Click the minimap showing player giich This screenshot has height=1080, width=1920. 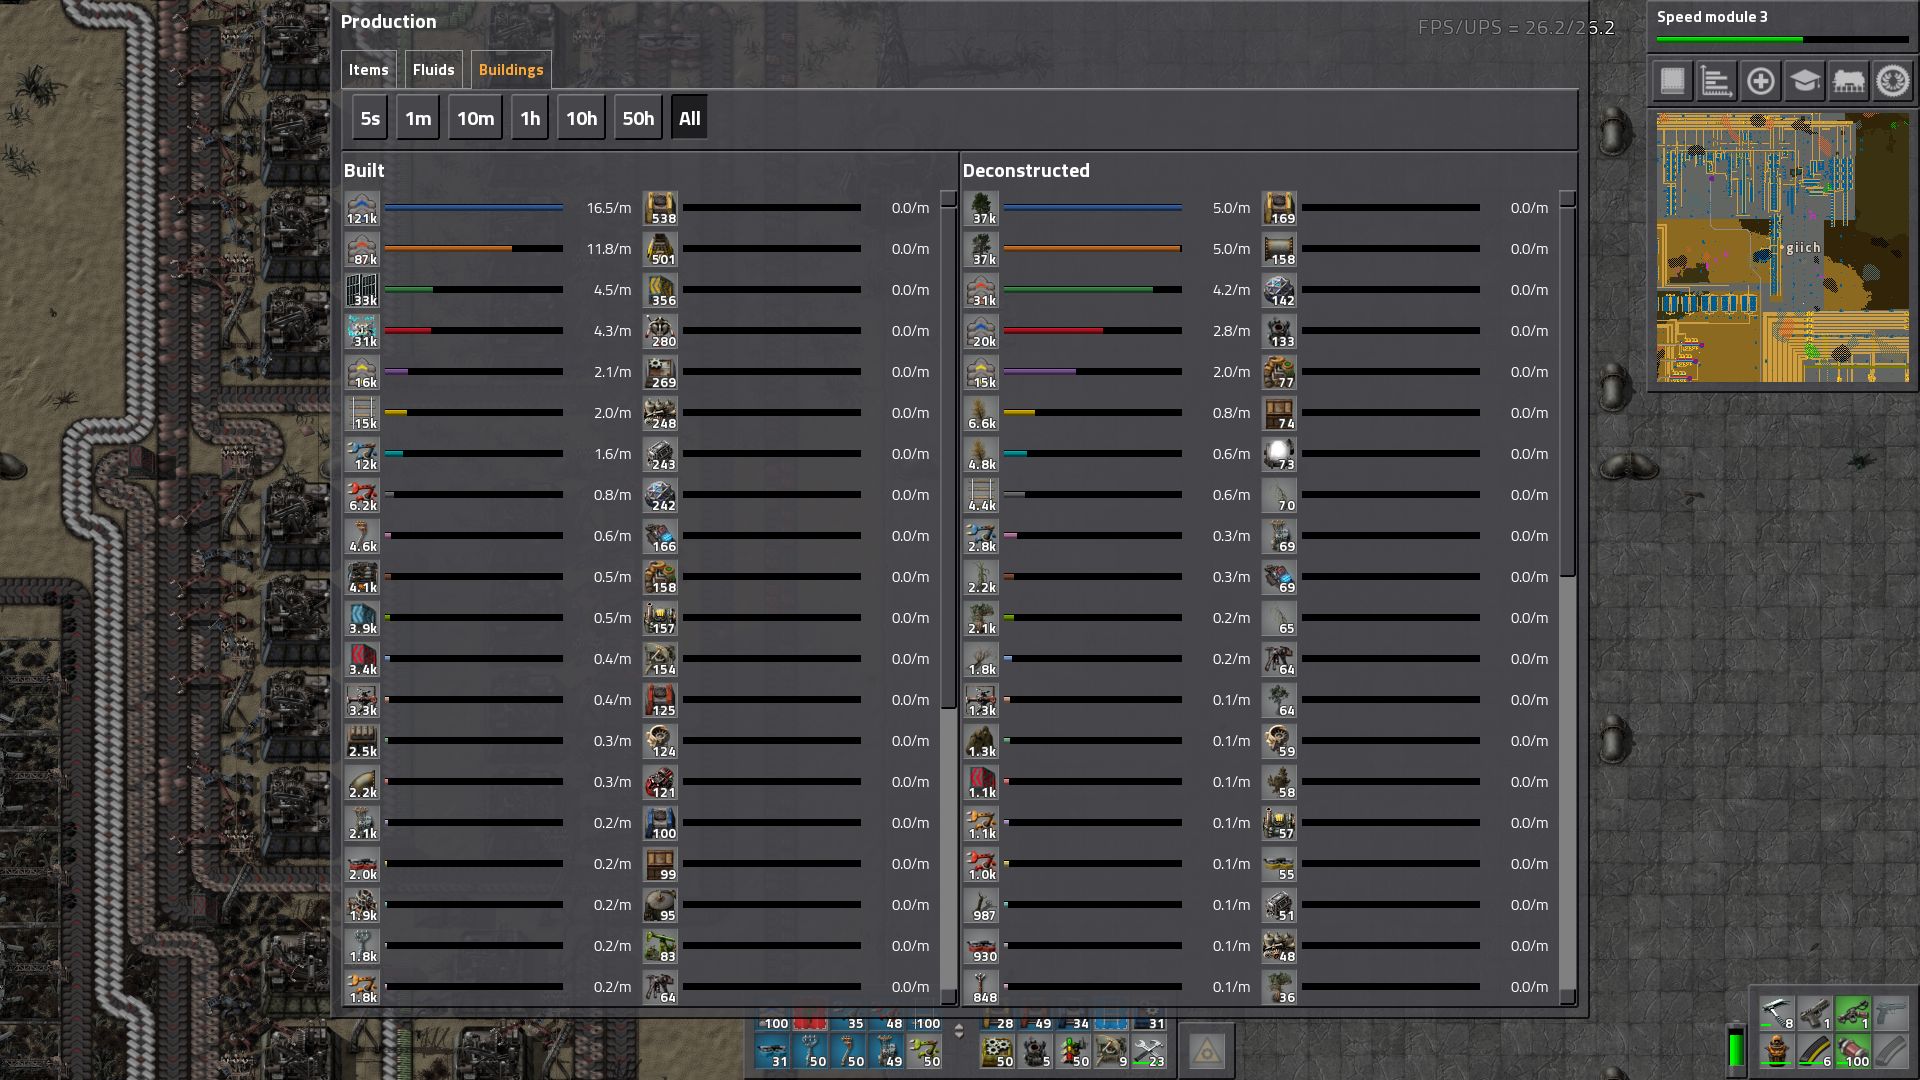(1783, 248)
